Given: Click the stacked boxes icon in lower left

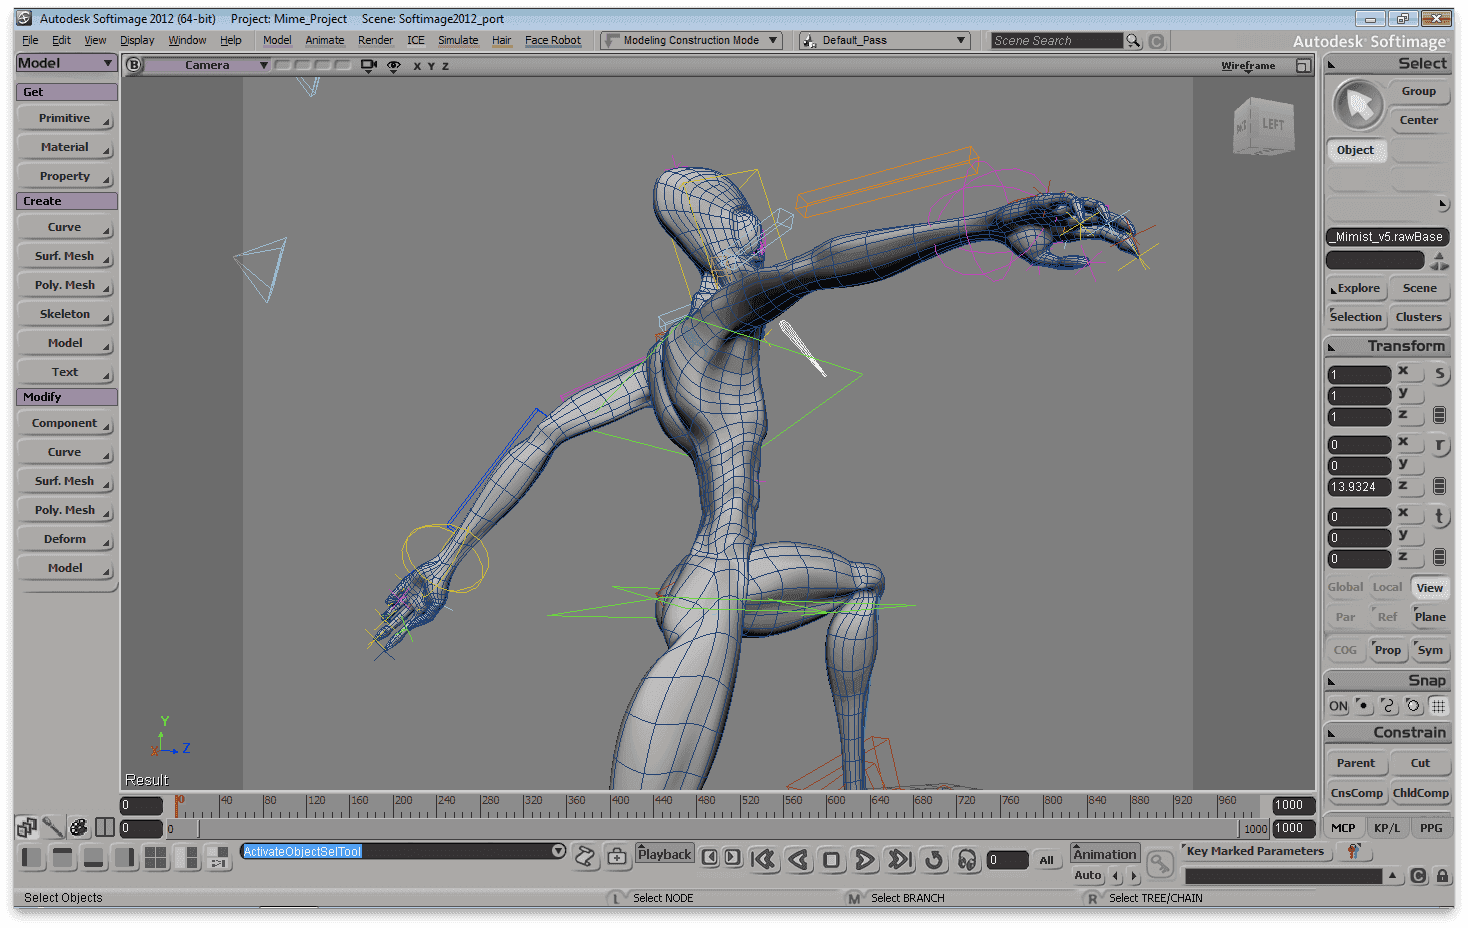Looking at the screenshot, I should (x=26, y=827).
